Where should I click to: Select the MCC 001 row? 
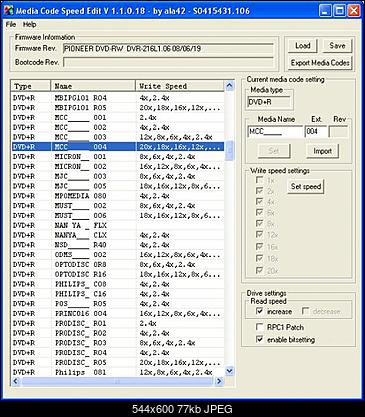pos(118,117)
